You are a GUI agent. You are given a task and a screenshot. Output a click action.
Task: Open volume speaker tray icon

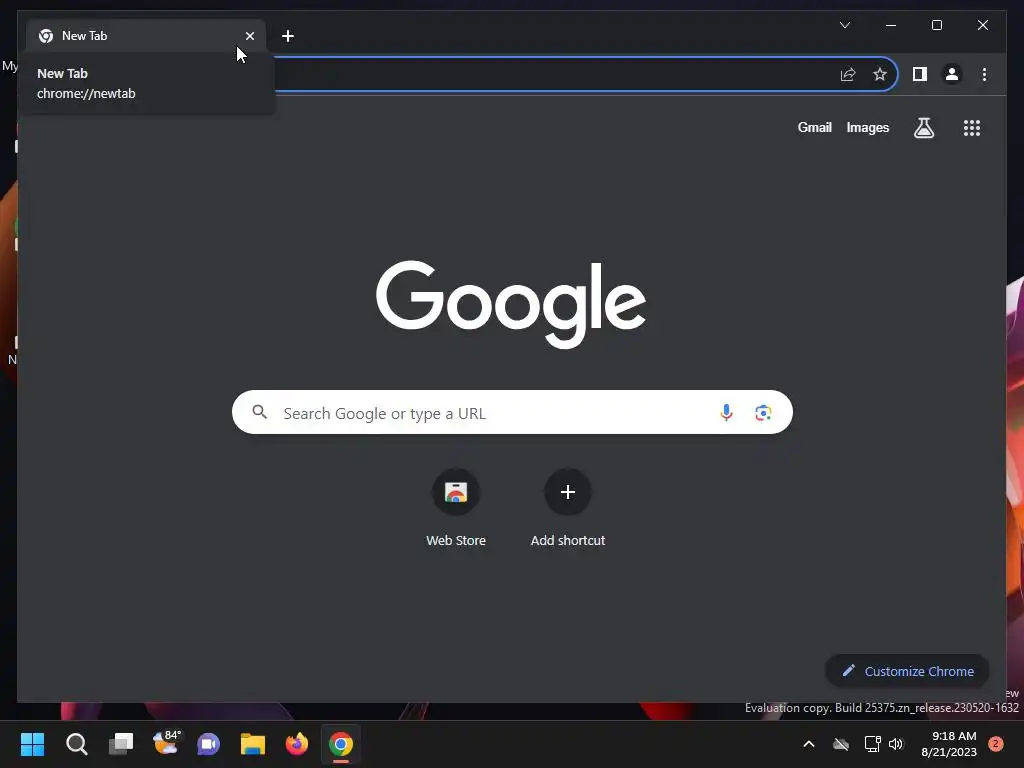coord(896,744)
